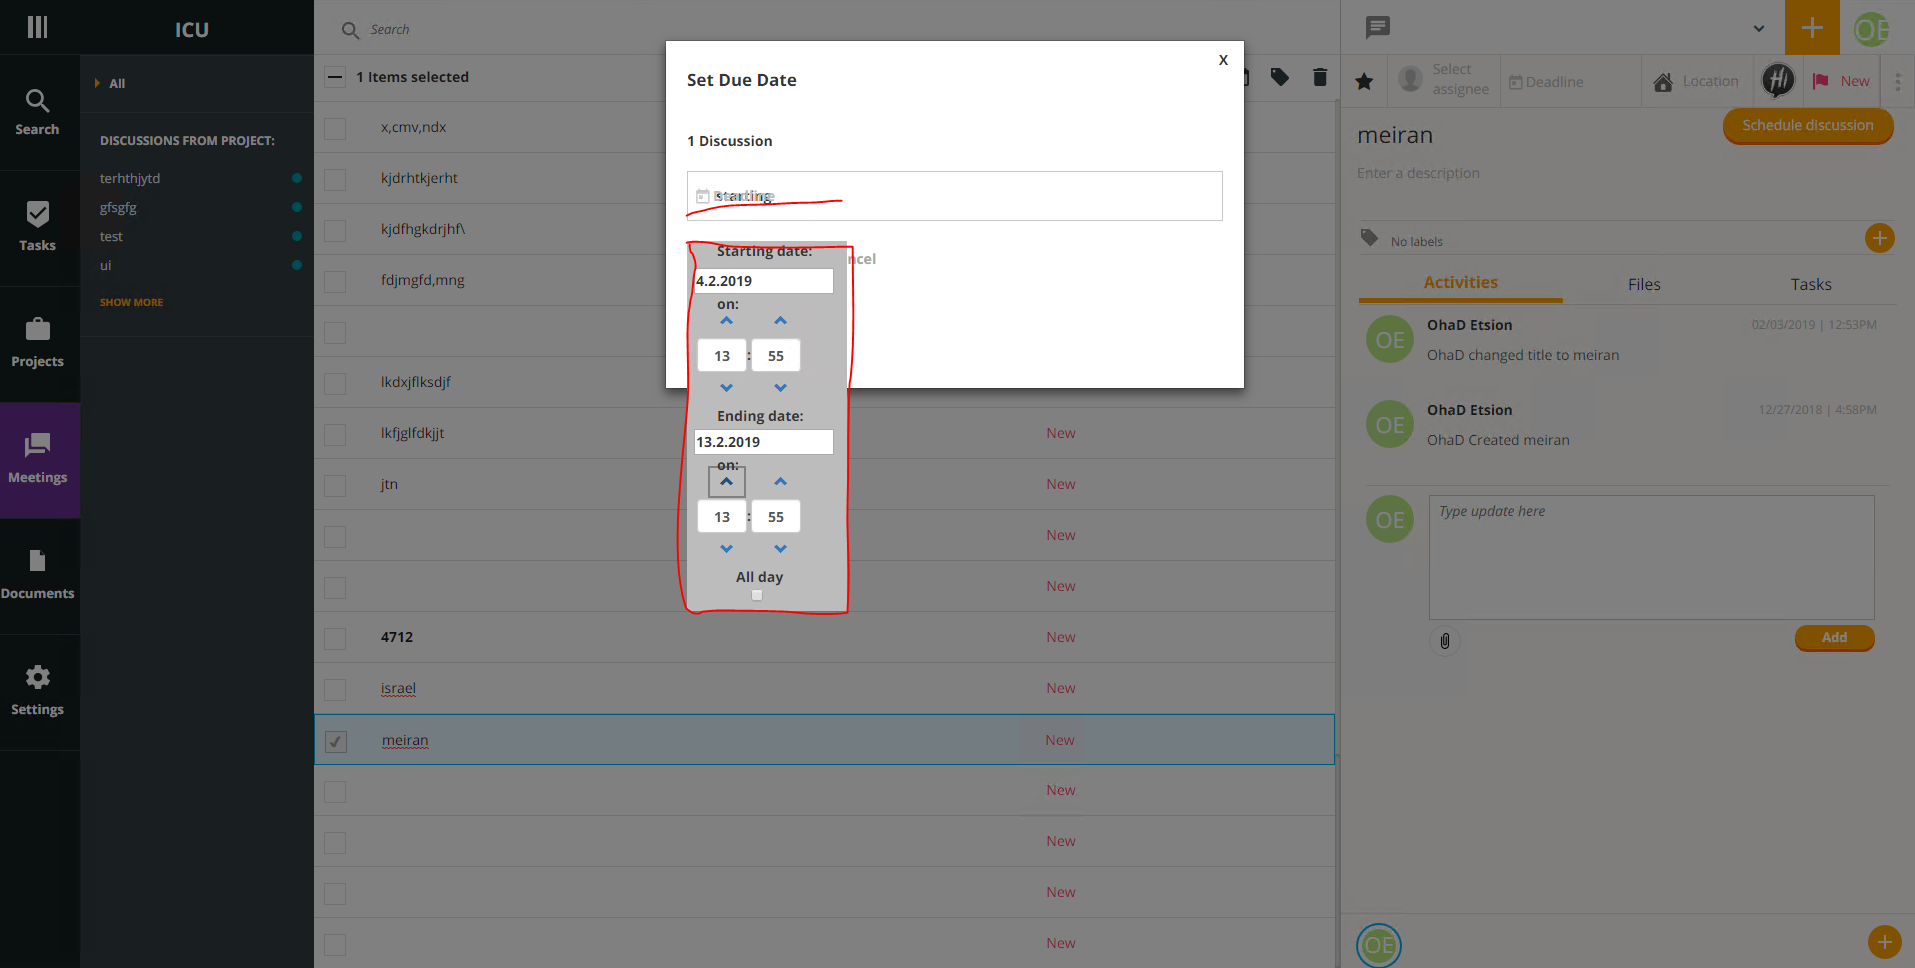Open project test in sidebar

(111, 236)
